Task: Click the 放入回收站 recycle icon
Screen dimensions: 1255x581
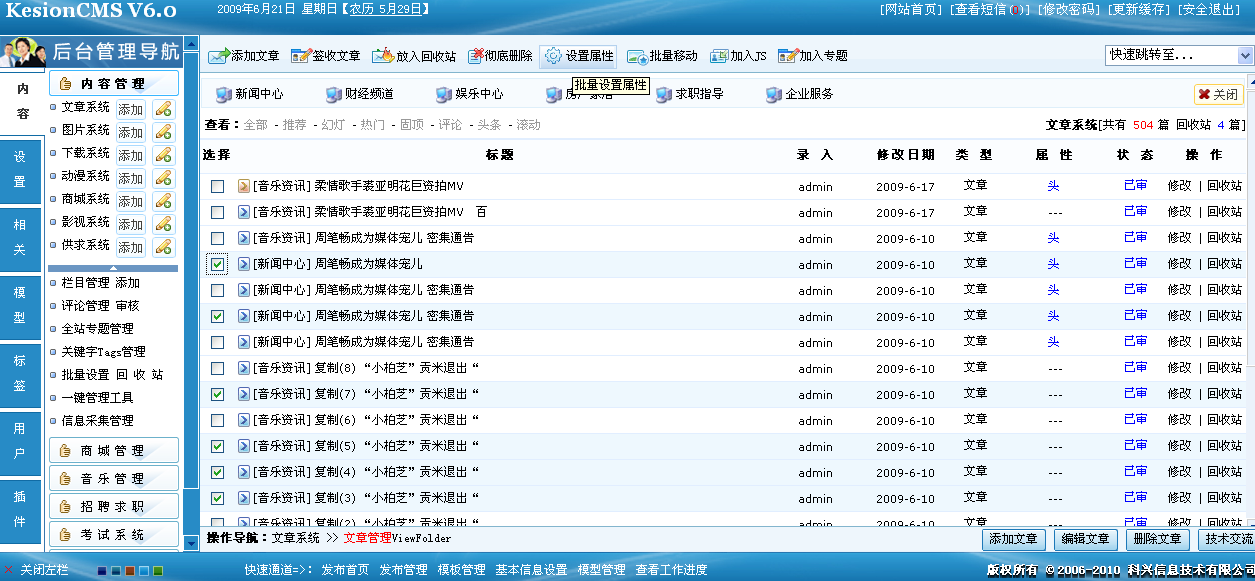Action: tap(382, 56)
